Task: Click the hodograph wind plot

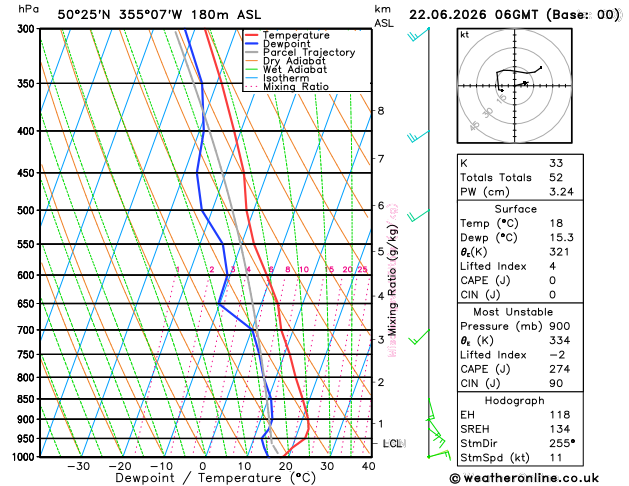Action: 515,85
